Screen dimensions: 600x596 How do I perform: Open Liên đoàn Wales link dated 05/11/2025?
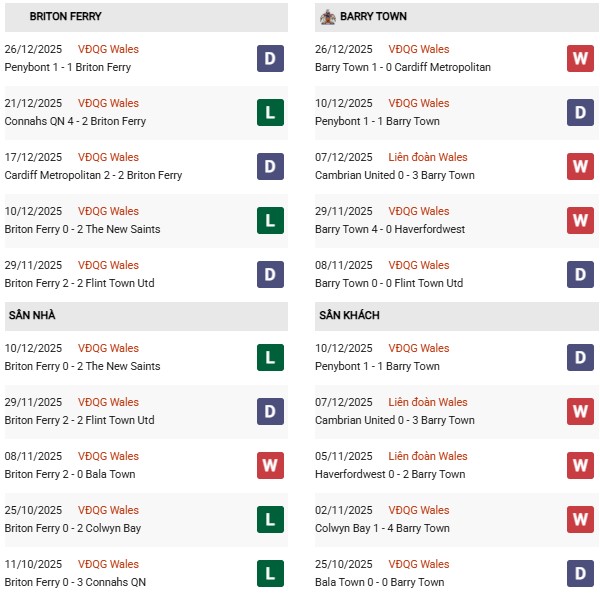427,456
